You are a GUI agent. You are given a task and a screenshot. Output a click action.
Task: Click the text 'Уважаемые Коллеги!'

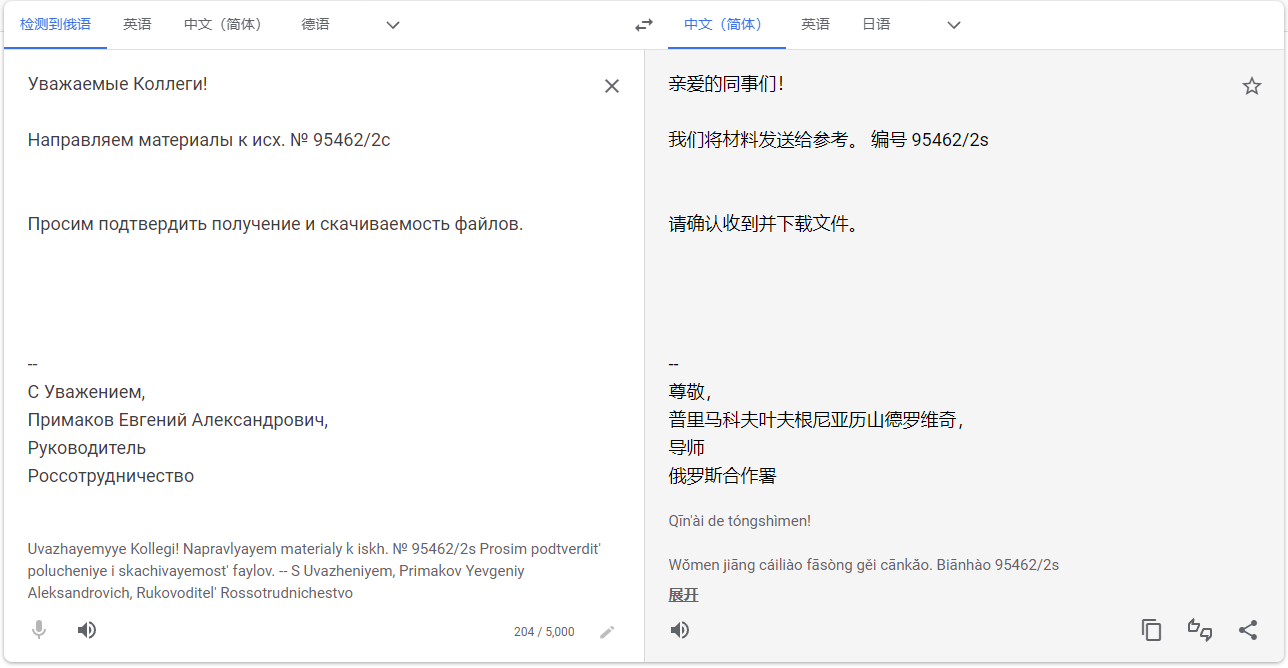click(x=118, y=84)
